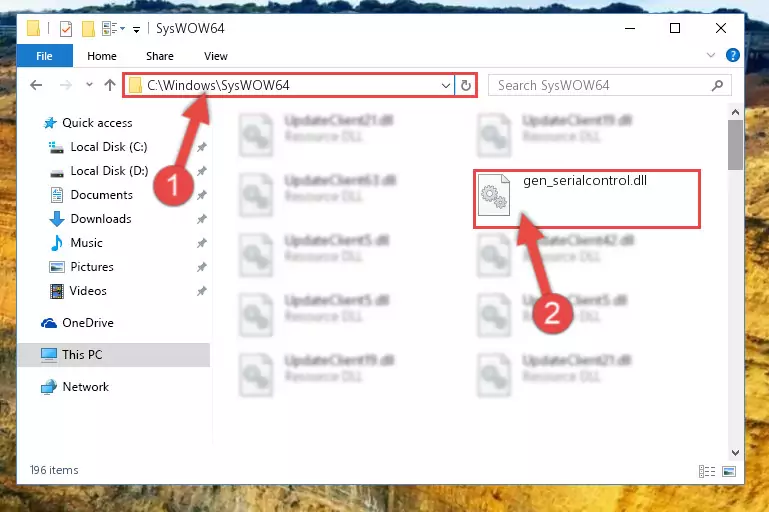The height and width of the screenshot is (512, 769).
Task: Click the 196 items status text
Action: [54, 470]
